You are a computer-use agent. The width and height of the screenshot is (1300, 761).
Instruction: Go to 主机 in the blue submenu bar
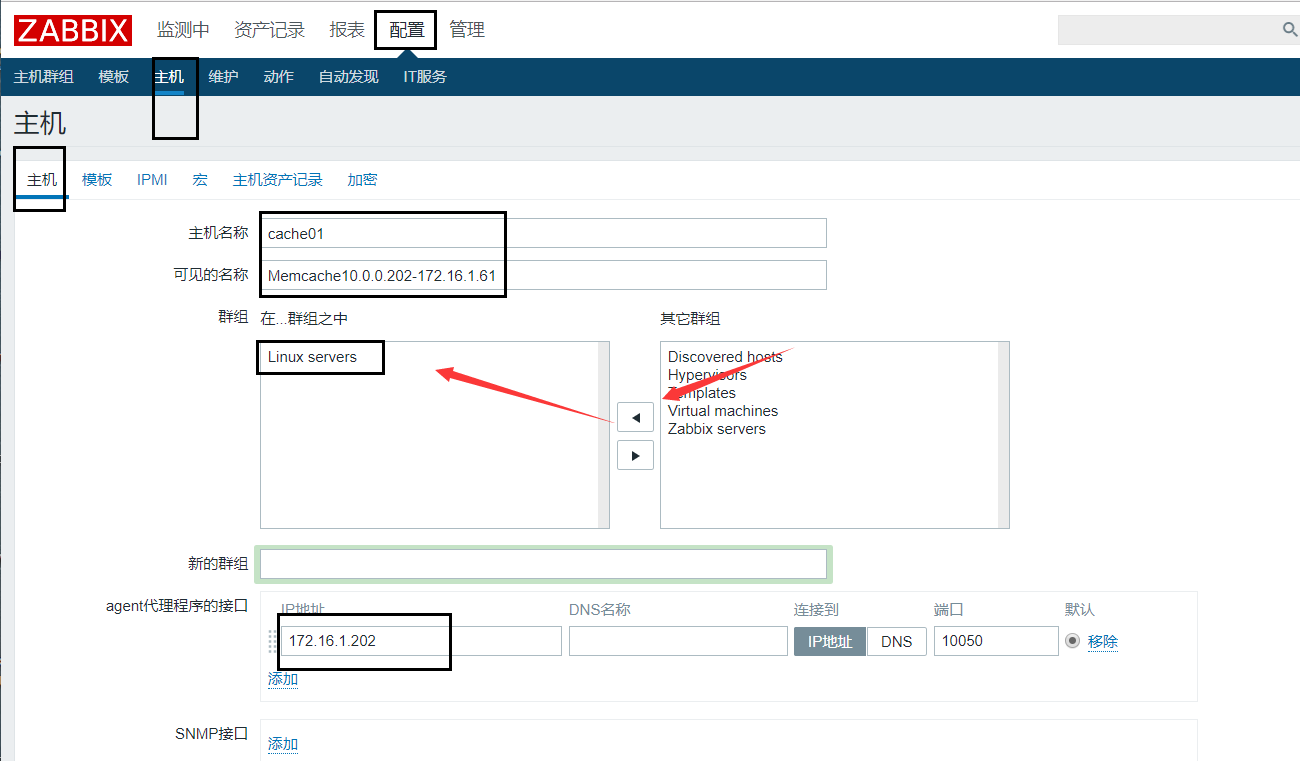coord(169,77)
